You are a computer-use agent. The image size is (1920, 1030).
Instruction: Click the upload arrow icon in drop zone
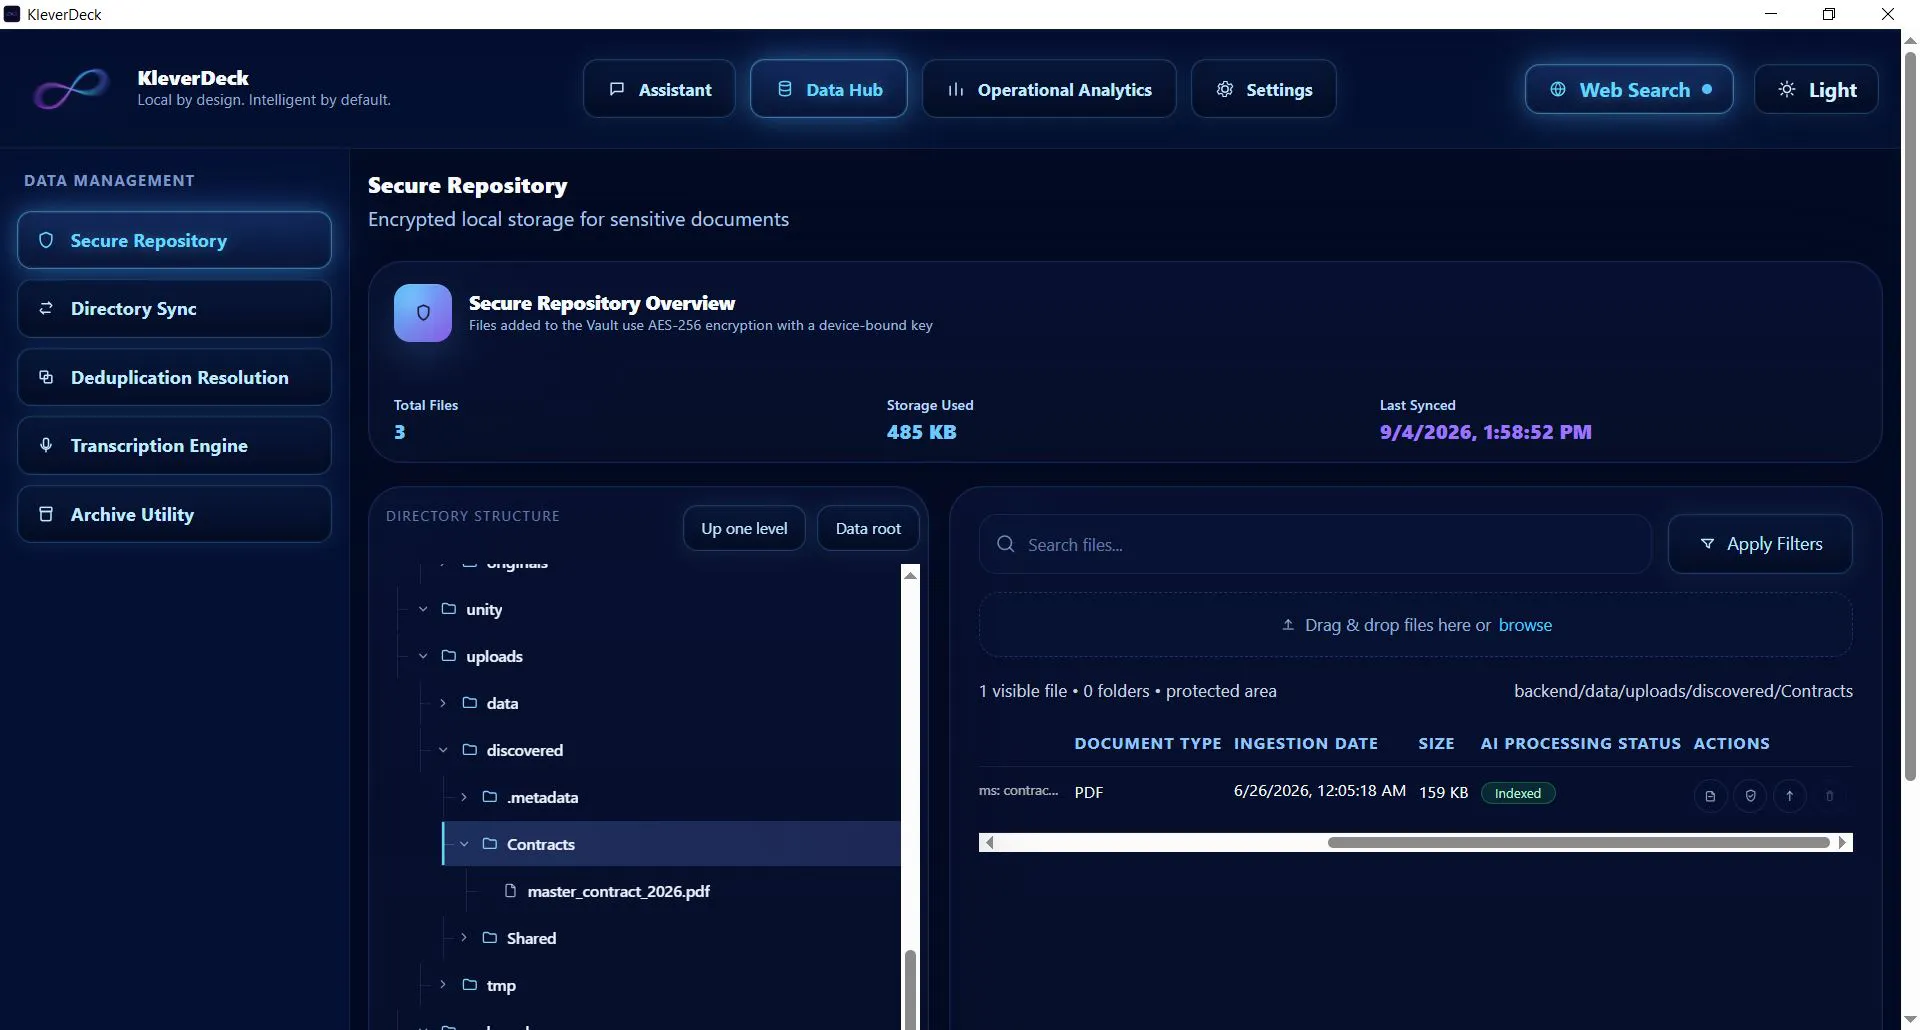1288,625
